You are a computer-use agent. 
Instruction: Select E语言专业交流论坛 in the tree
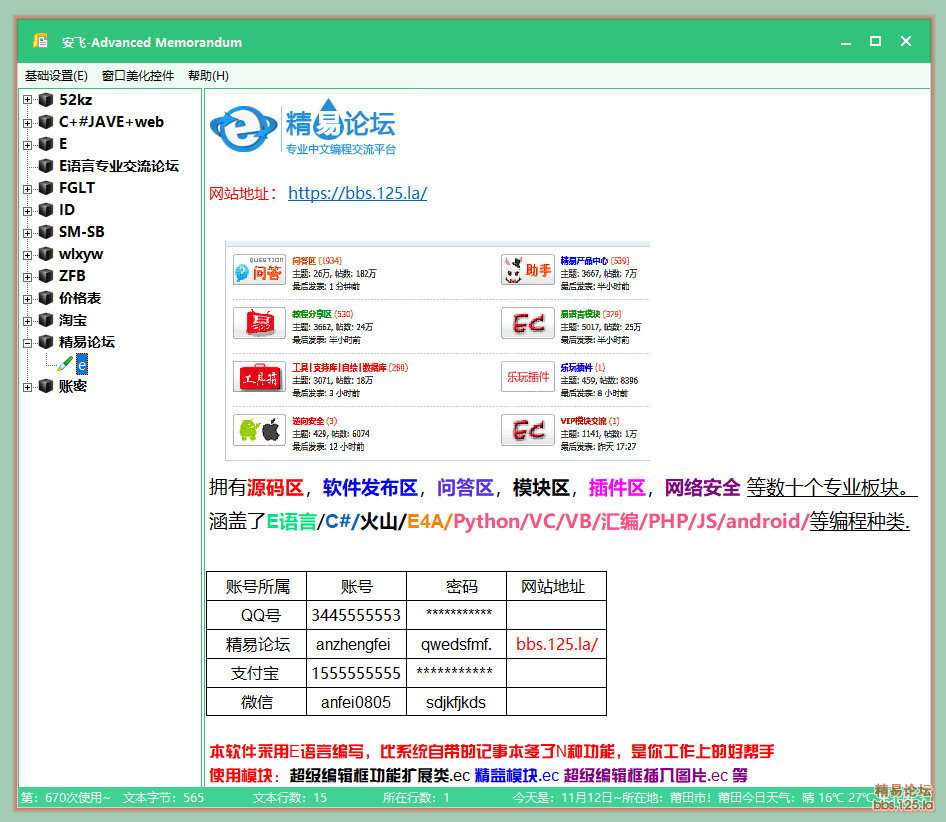pyautogui.click(x=118, y=166)
